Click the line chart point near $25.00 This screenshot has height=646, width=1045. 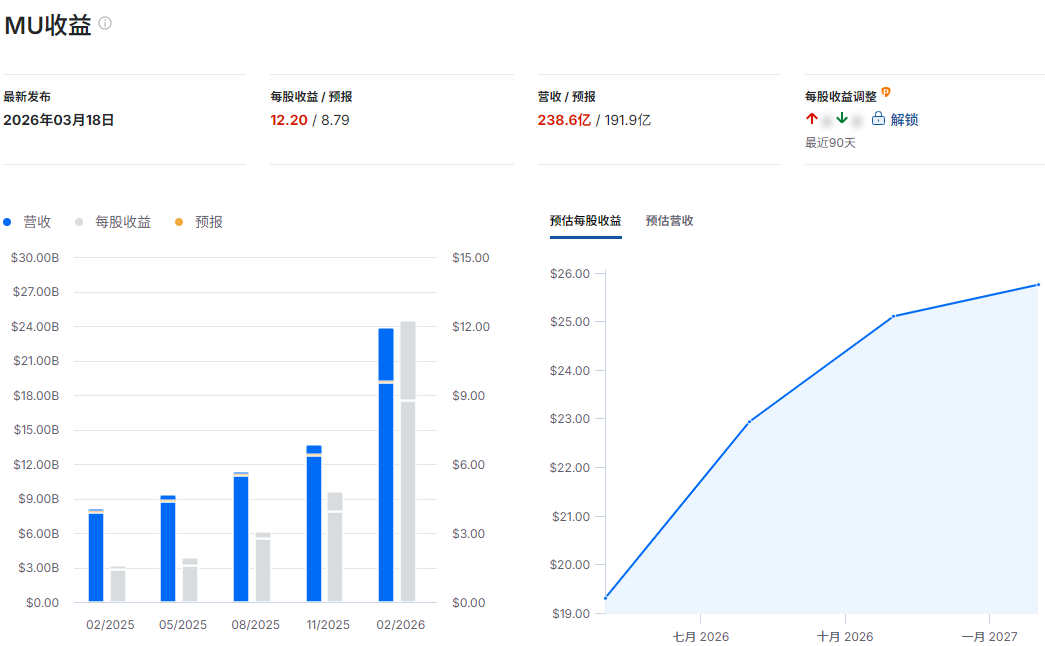894,316
